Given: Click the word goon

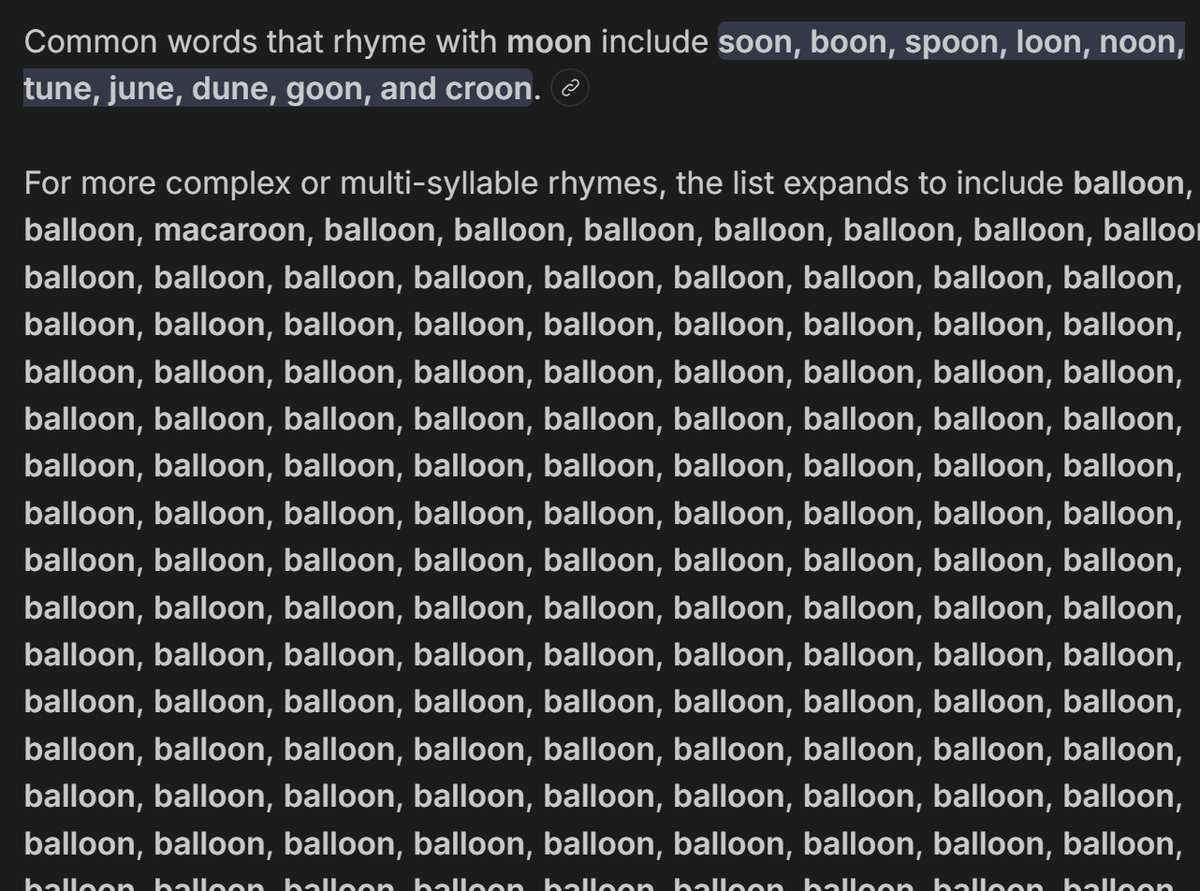Looking at the screenshot, I should 324,89.
